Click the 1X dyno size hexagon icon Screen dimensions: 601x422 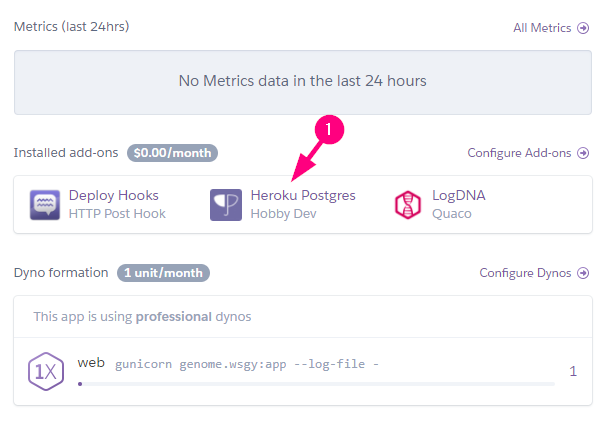[x=46, y=371]
